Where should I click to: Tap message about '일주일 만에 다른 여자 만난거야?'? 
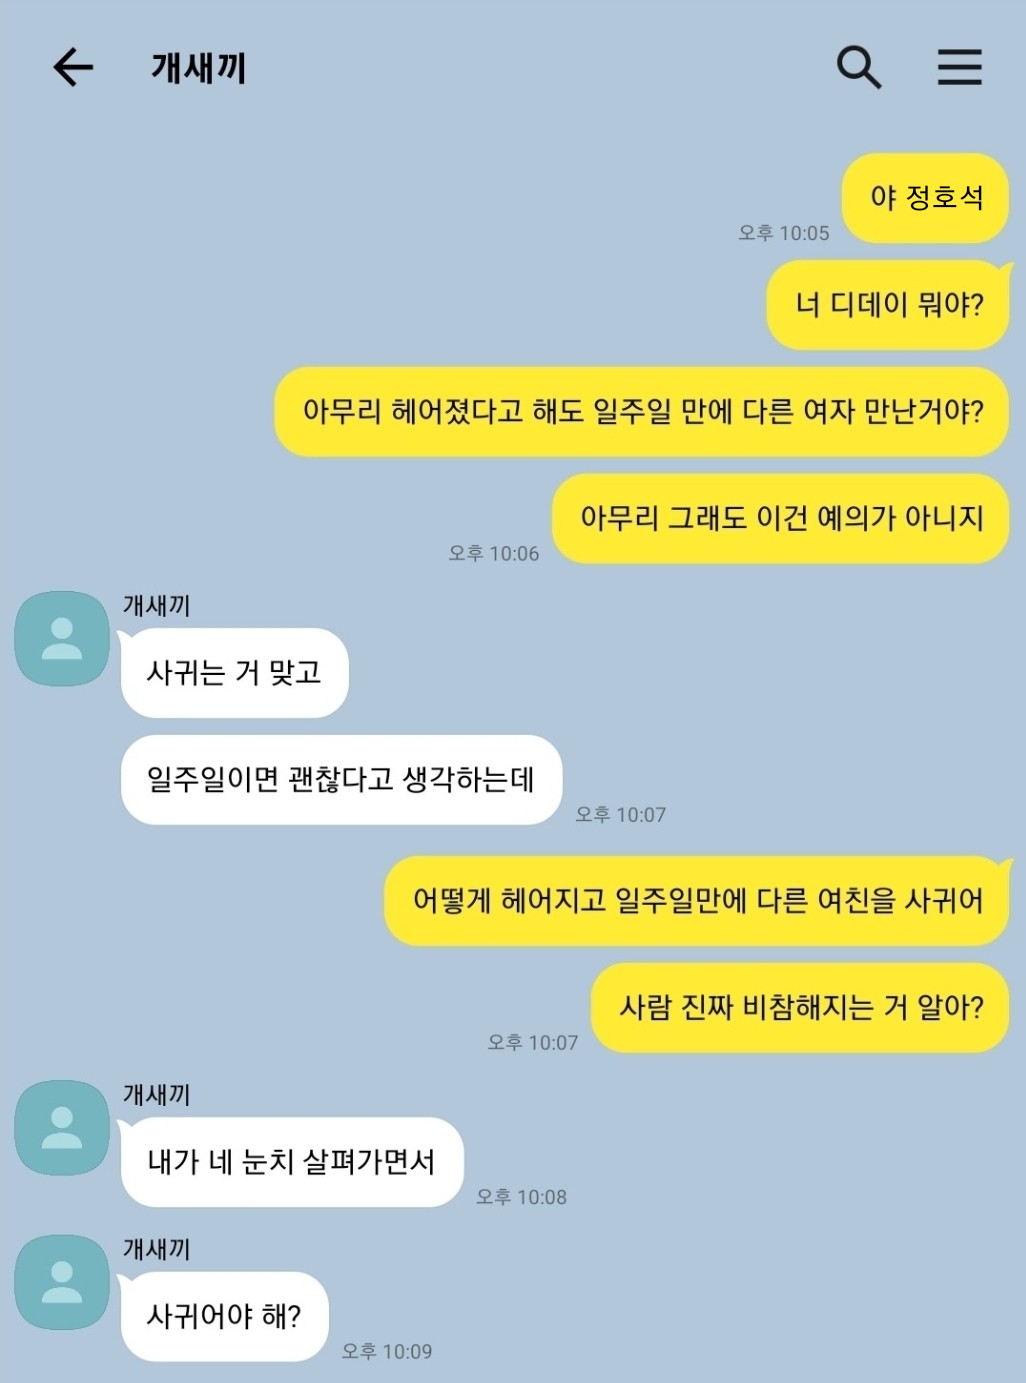click(x=642, y=412)
